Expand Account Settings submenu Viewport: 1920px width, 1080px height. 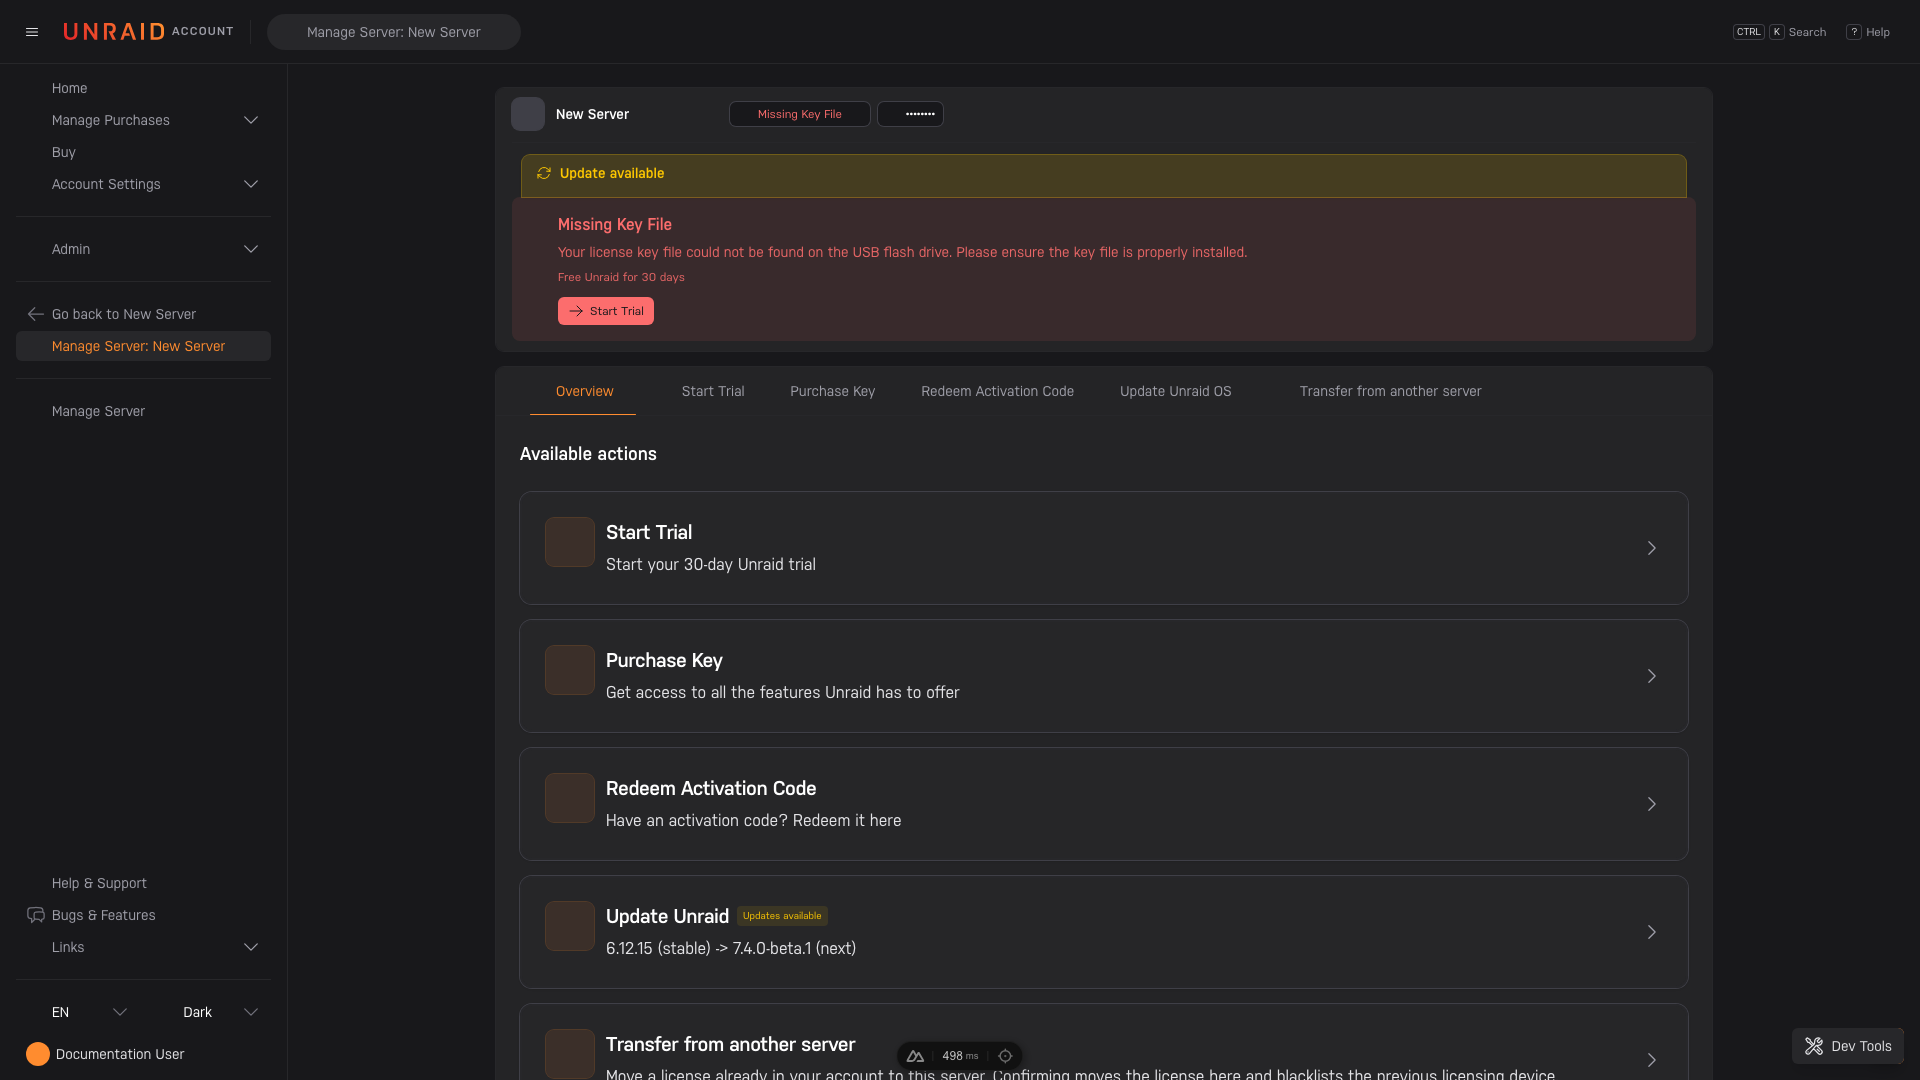coord(251,184)
